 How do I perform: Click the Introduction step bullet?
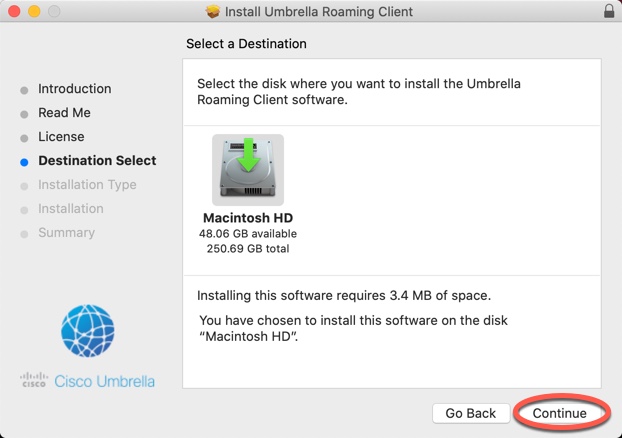pos(24,90)
